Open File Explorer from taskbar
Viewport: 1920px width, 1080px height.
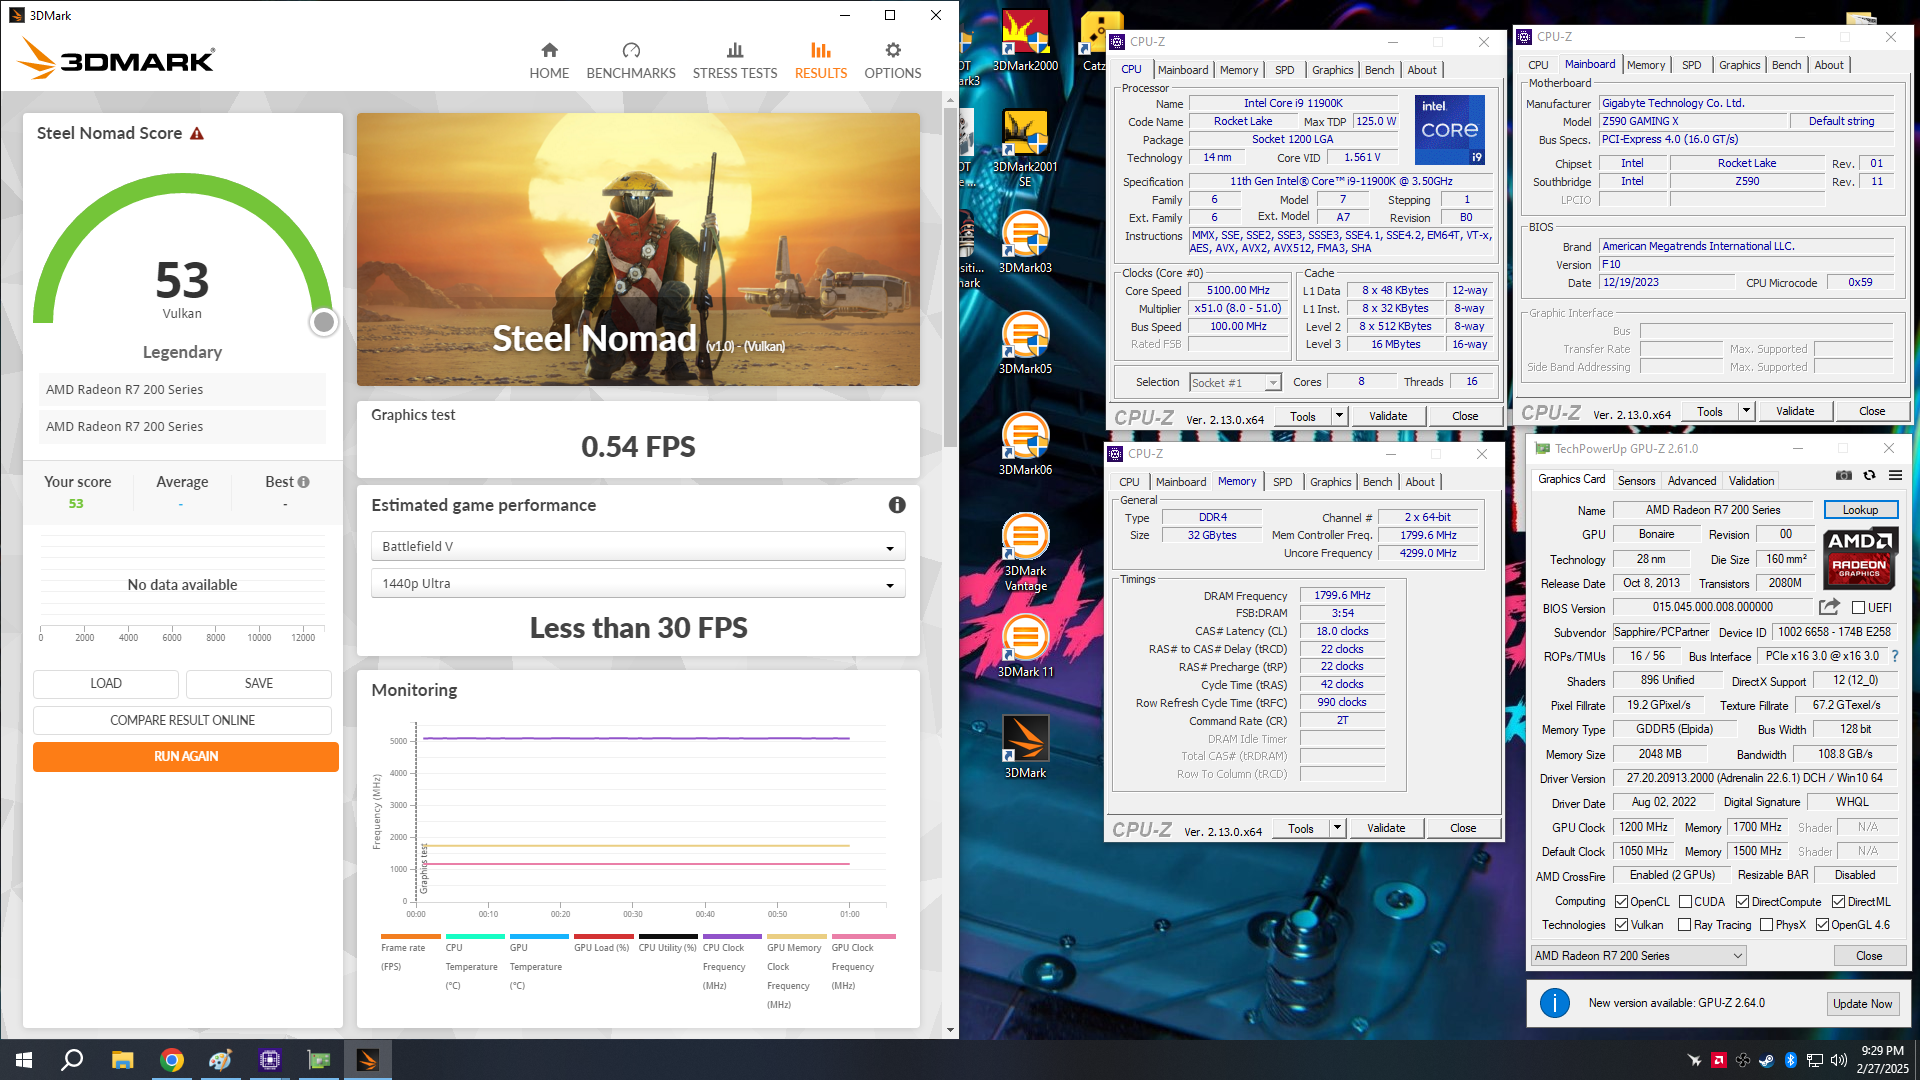tap(122, 1060)
